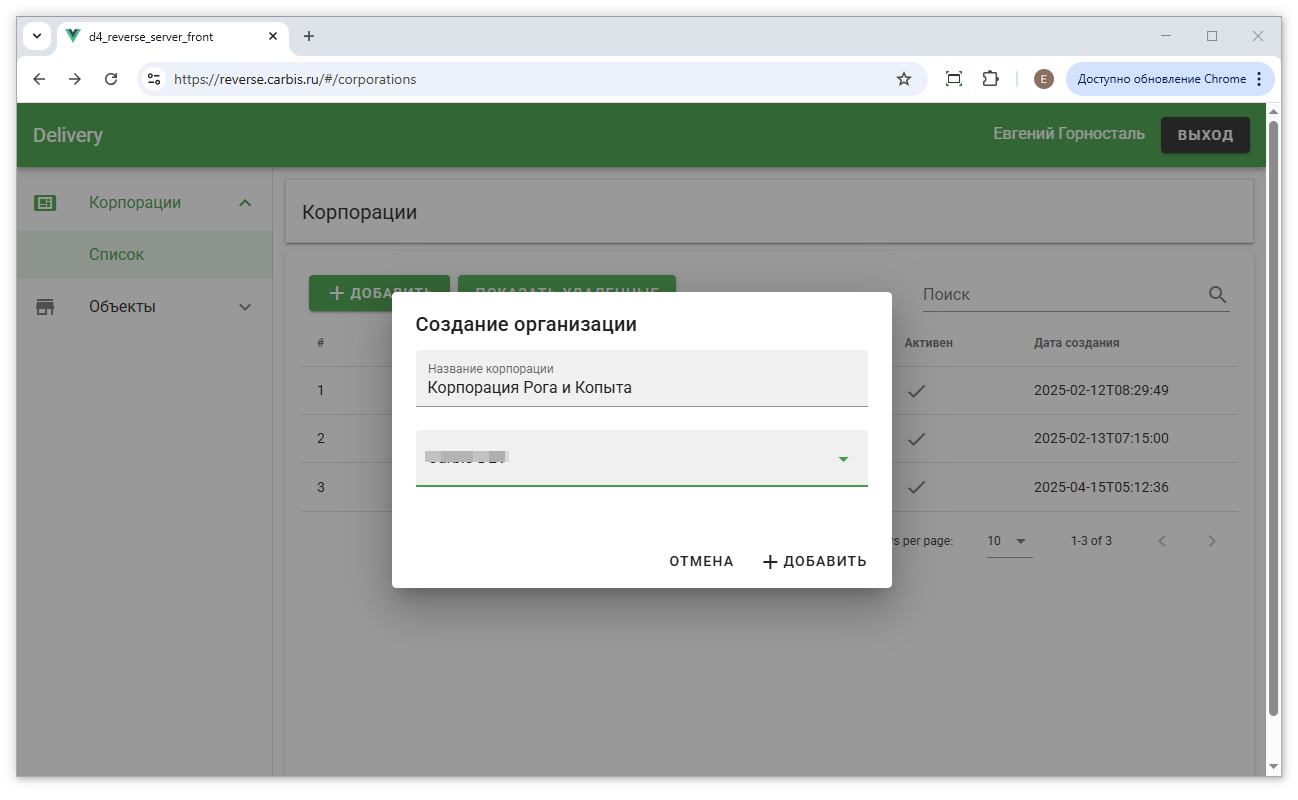Click site information icon in address bar

tap(153, 79)
